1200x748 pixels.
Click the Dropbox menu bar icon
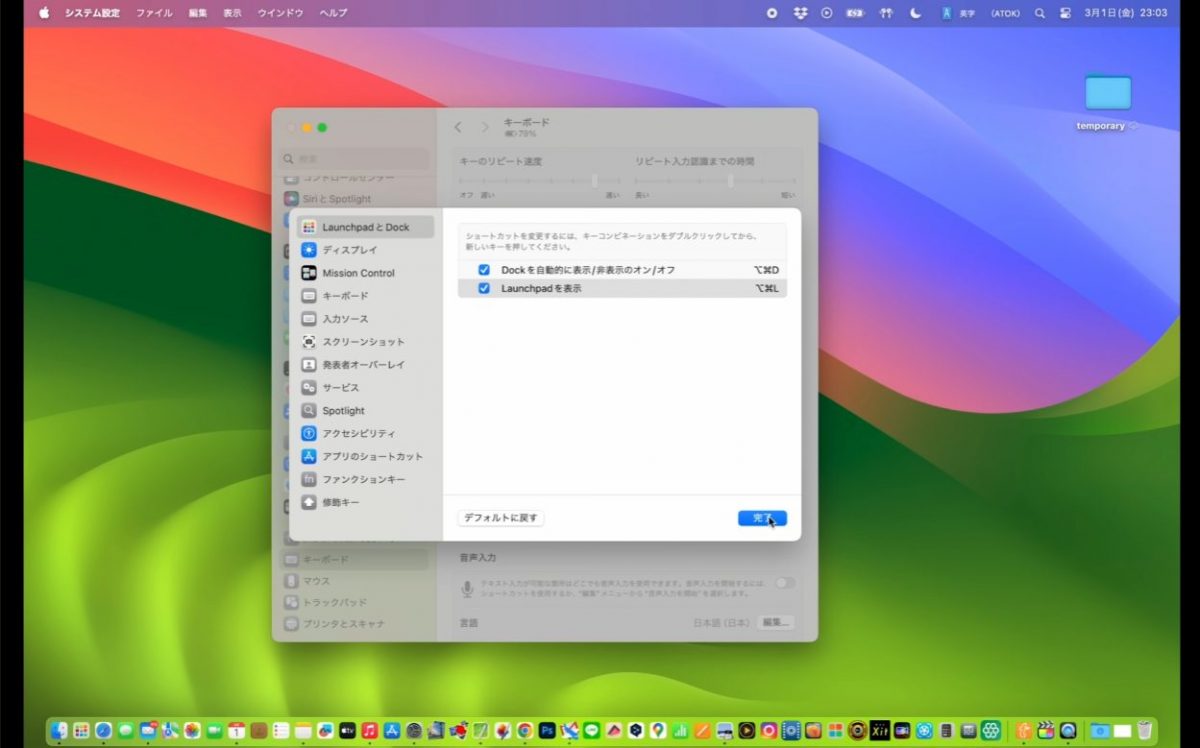800,13
